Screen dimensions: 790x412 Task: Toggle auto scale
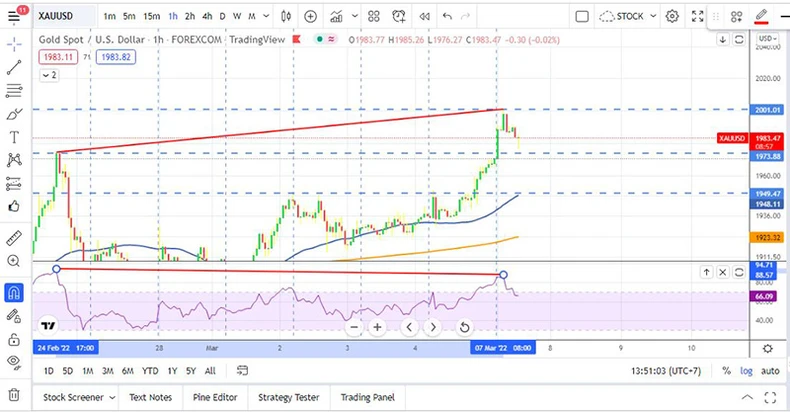[x=770, y=371]
